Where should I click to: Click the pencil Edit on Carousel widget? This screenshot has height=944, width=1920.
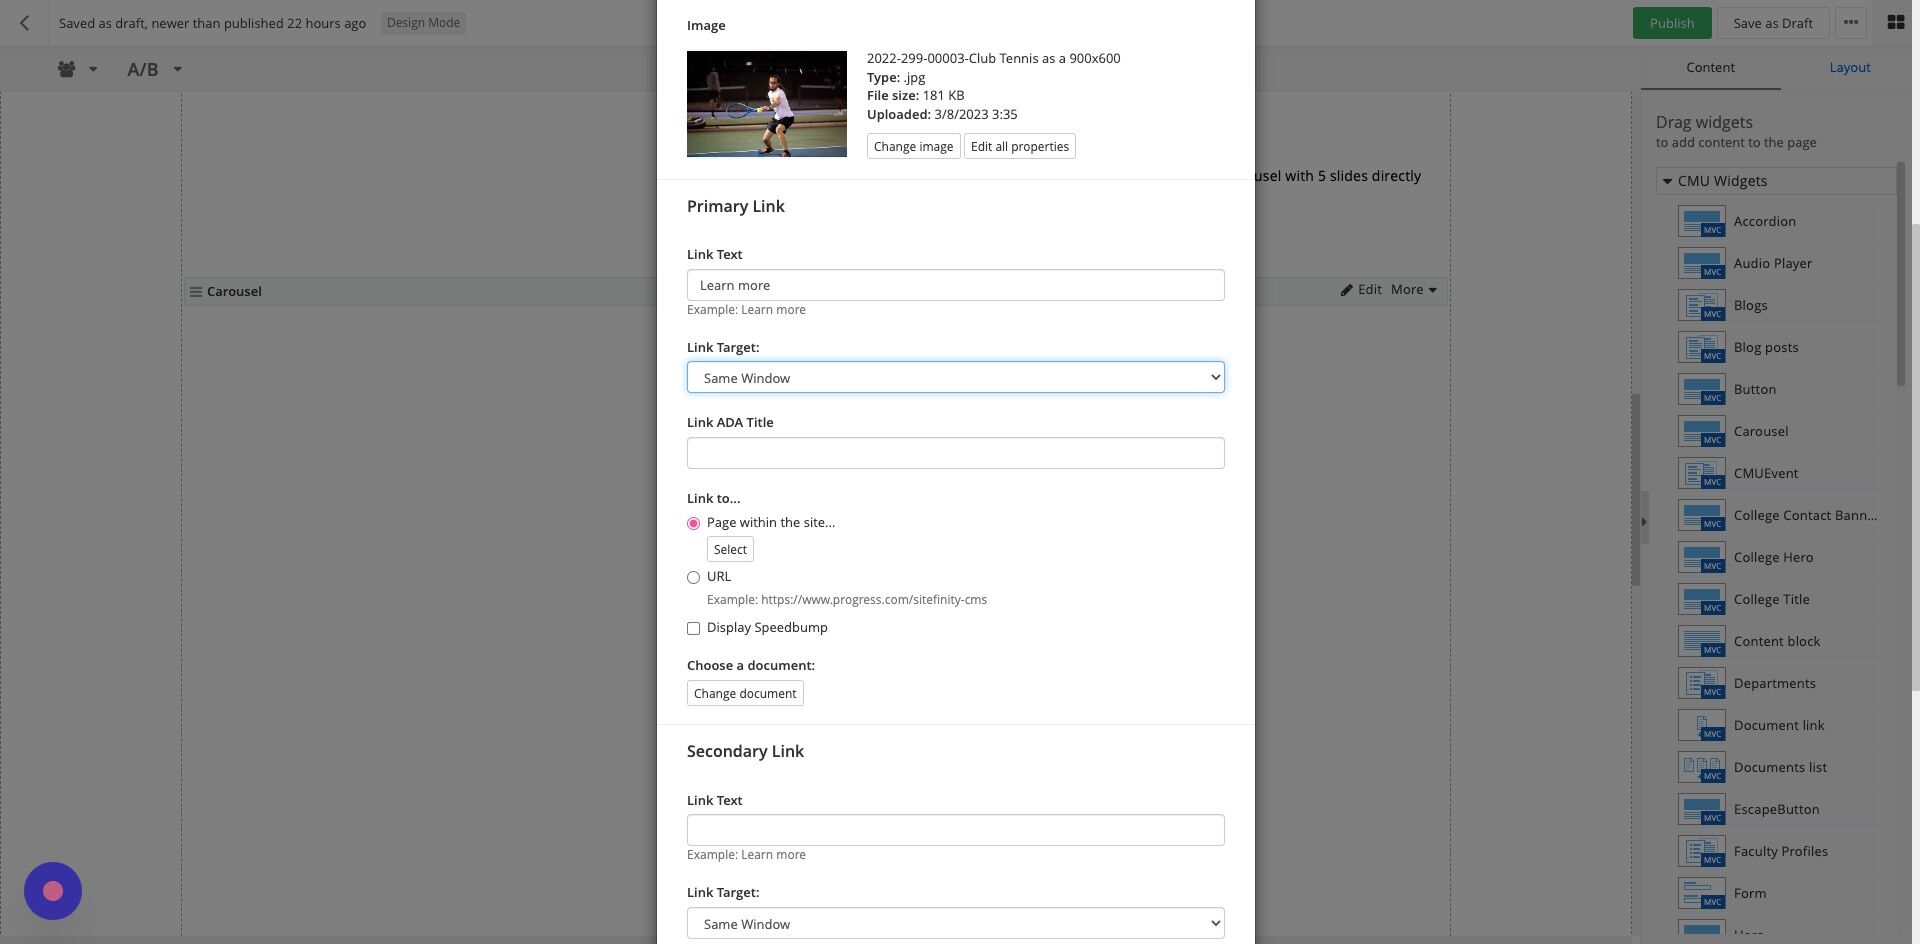pyautogui.click(x=1361, y=290)
